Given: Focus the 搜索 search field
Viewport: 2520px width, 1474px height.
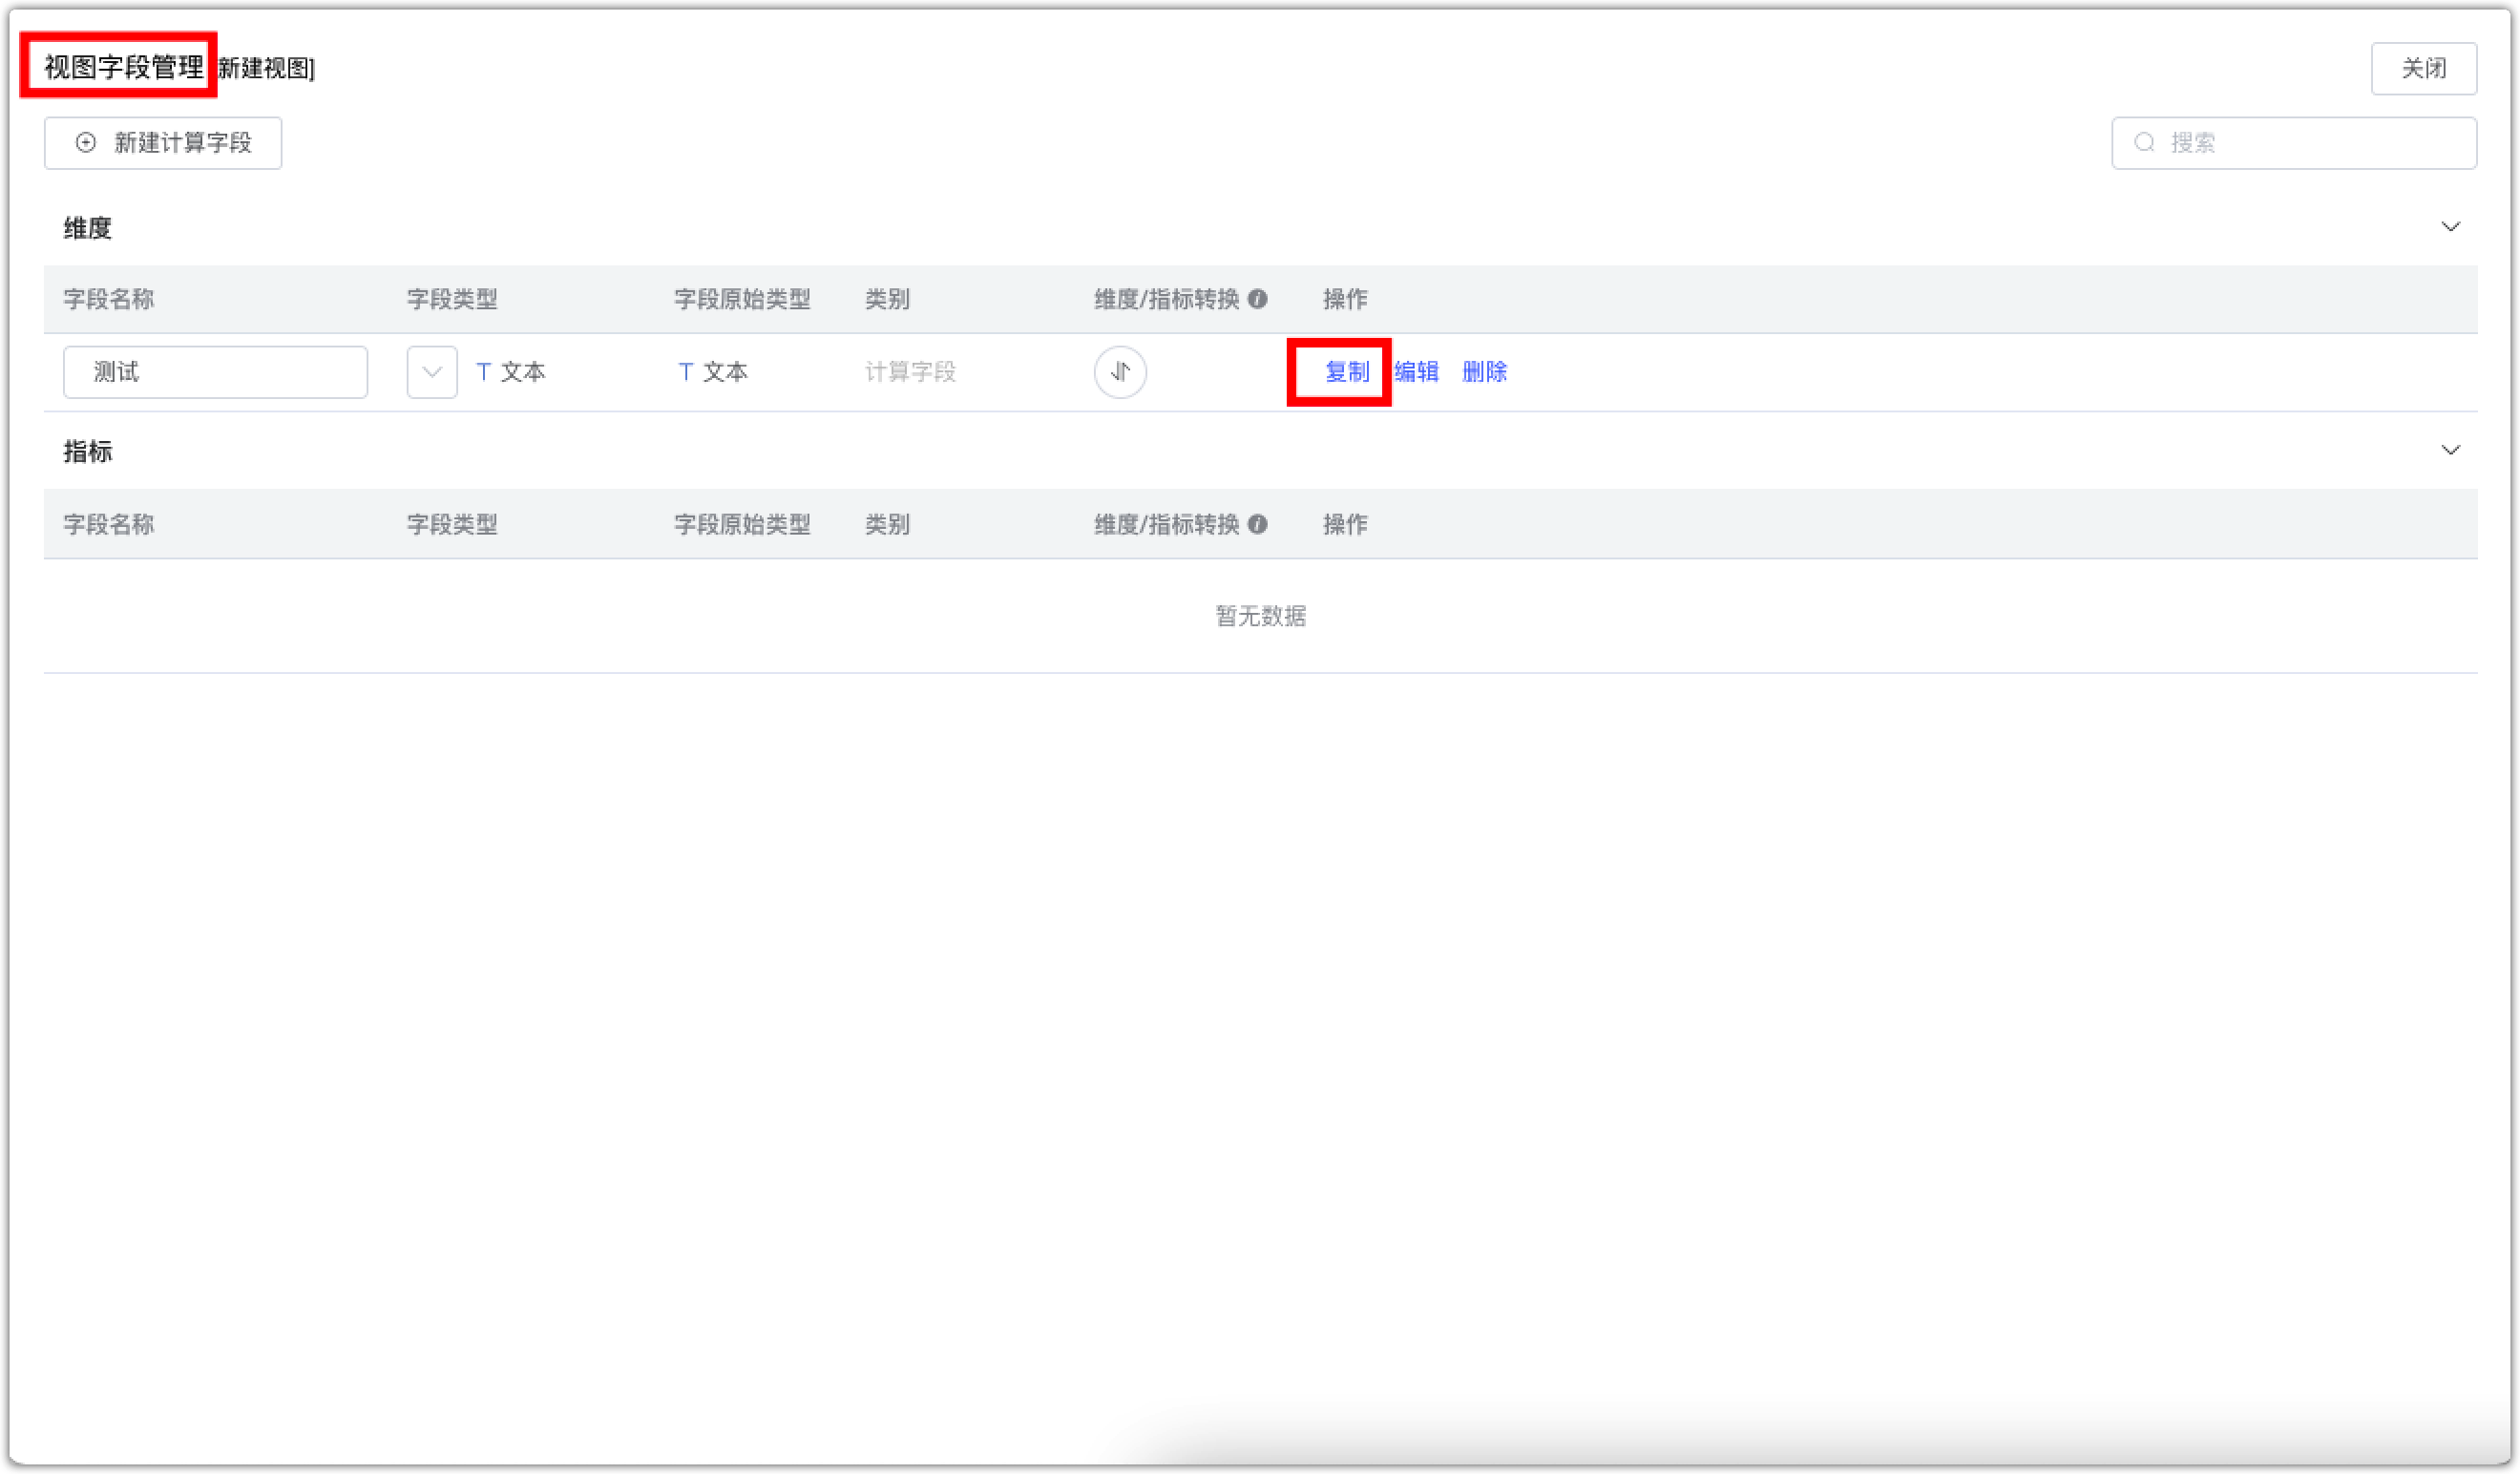Looking at the screenshot, I should tap(2294, 143).
